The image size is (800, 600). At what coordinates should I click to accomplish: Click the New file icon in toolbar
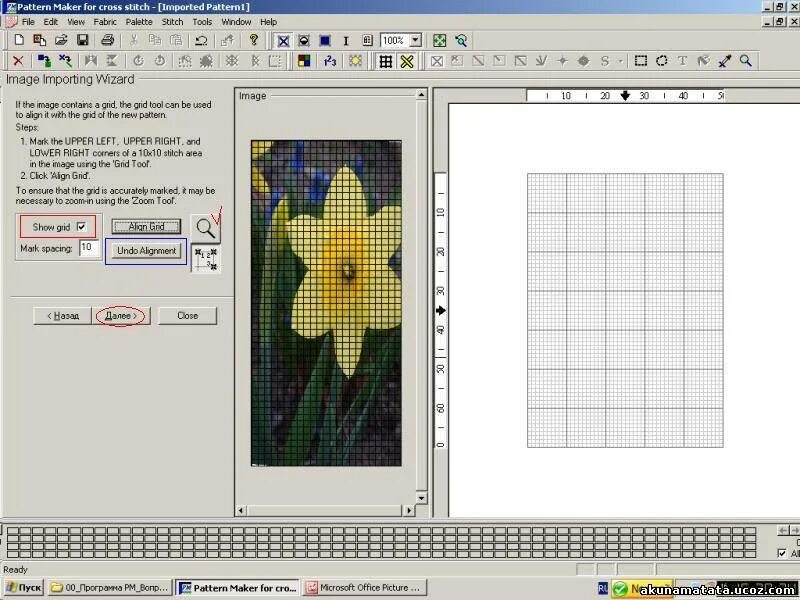19,40
